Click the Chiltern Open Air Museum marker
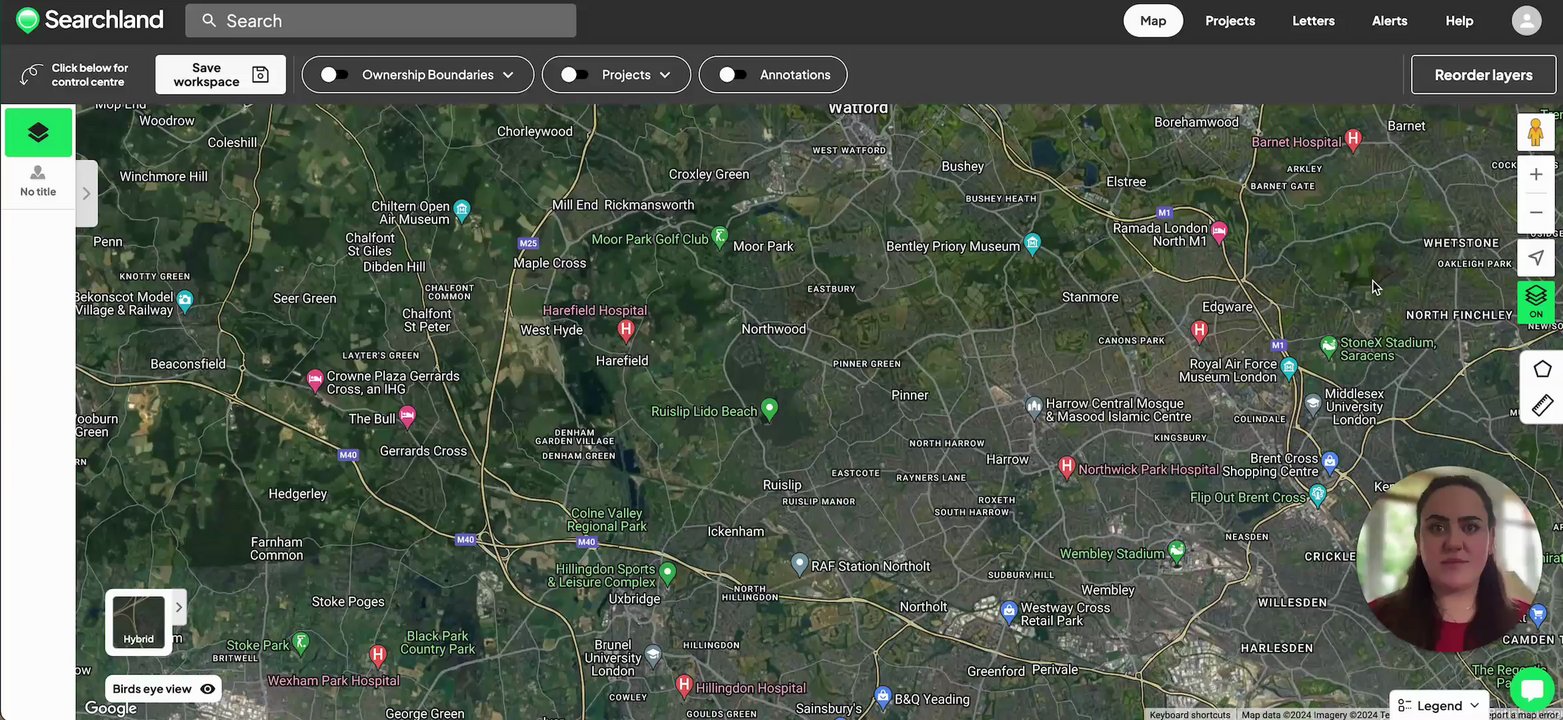This screenshot has height=720, width=1563. [x=462, y=209]
